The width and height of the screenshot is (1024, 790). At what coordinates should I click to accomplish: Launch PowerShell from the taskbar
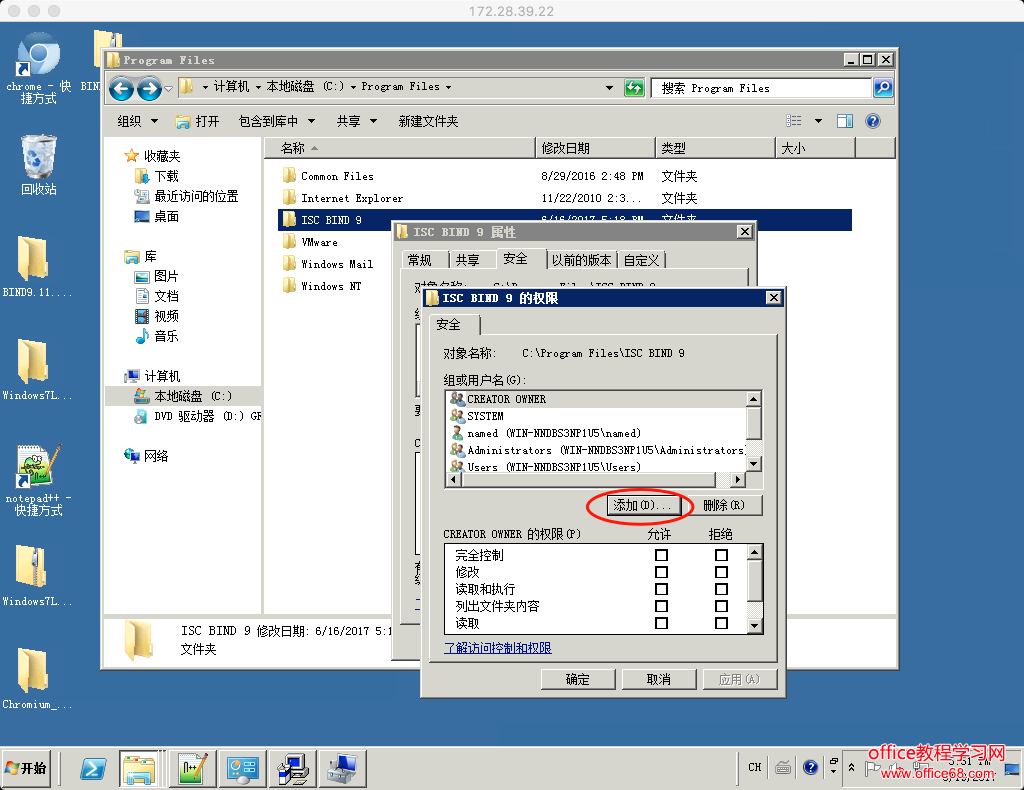(93, 768)
